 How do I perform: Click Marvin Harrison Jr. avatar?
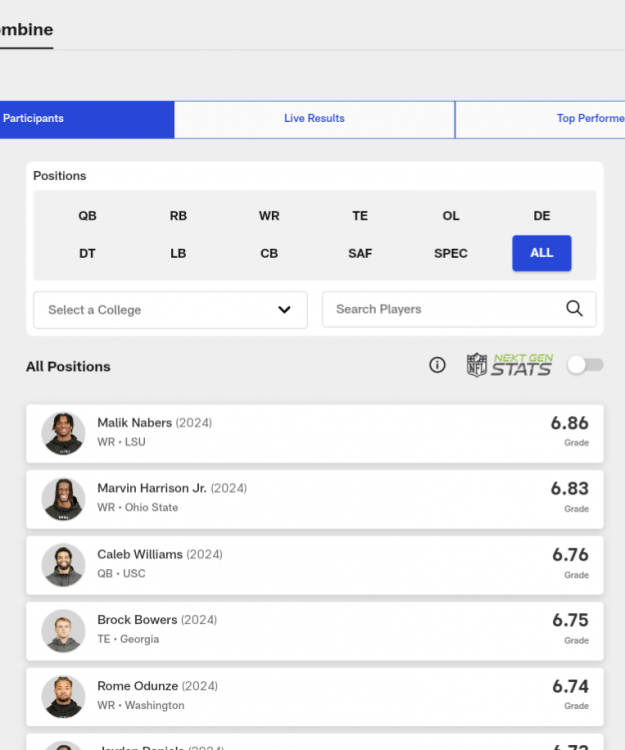coord(63,499)
